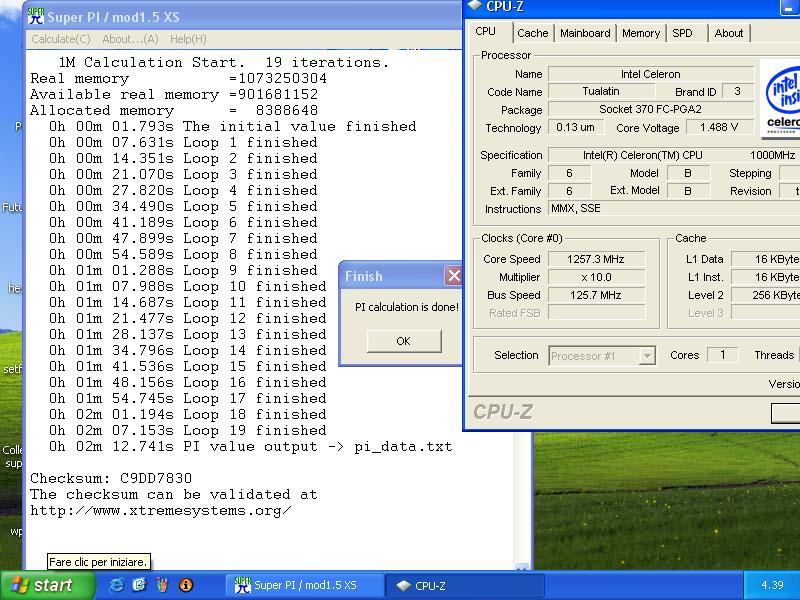
Task: Click the CPU-Z title bar diamond icon
Action: [x=474, y=6]
